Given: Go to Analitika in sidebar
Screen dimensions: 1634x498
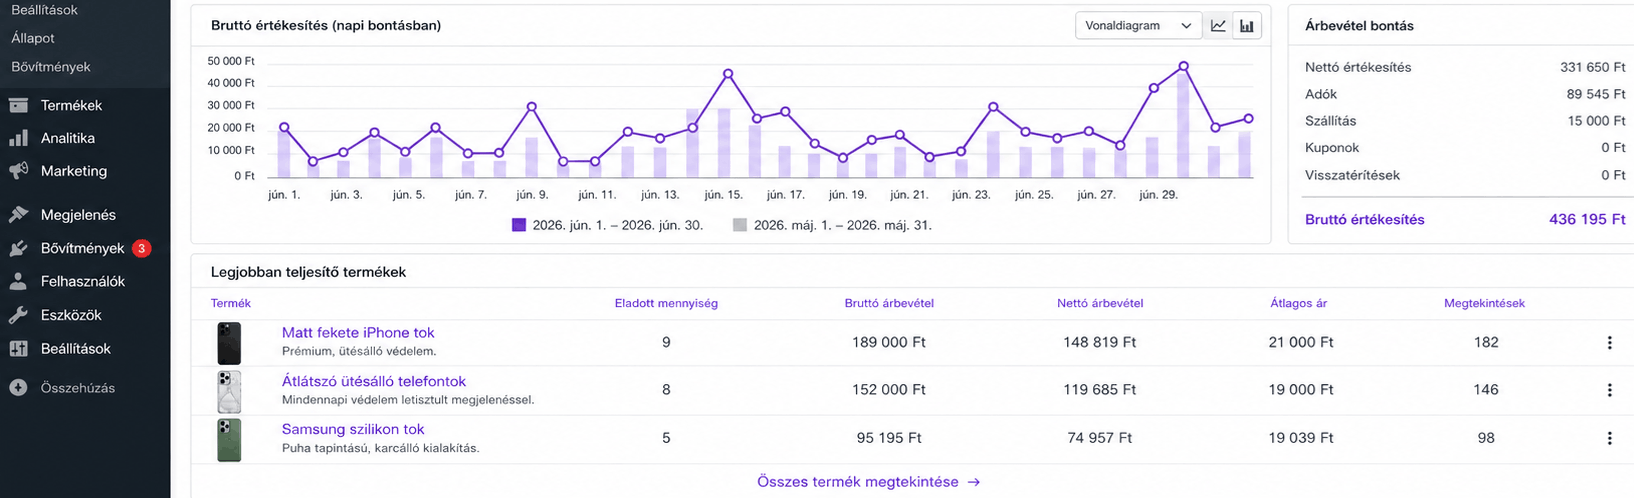Looking at the screenshot, I should coord(68,138).
